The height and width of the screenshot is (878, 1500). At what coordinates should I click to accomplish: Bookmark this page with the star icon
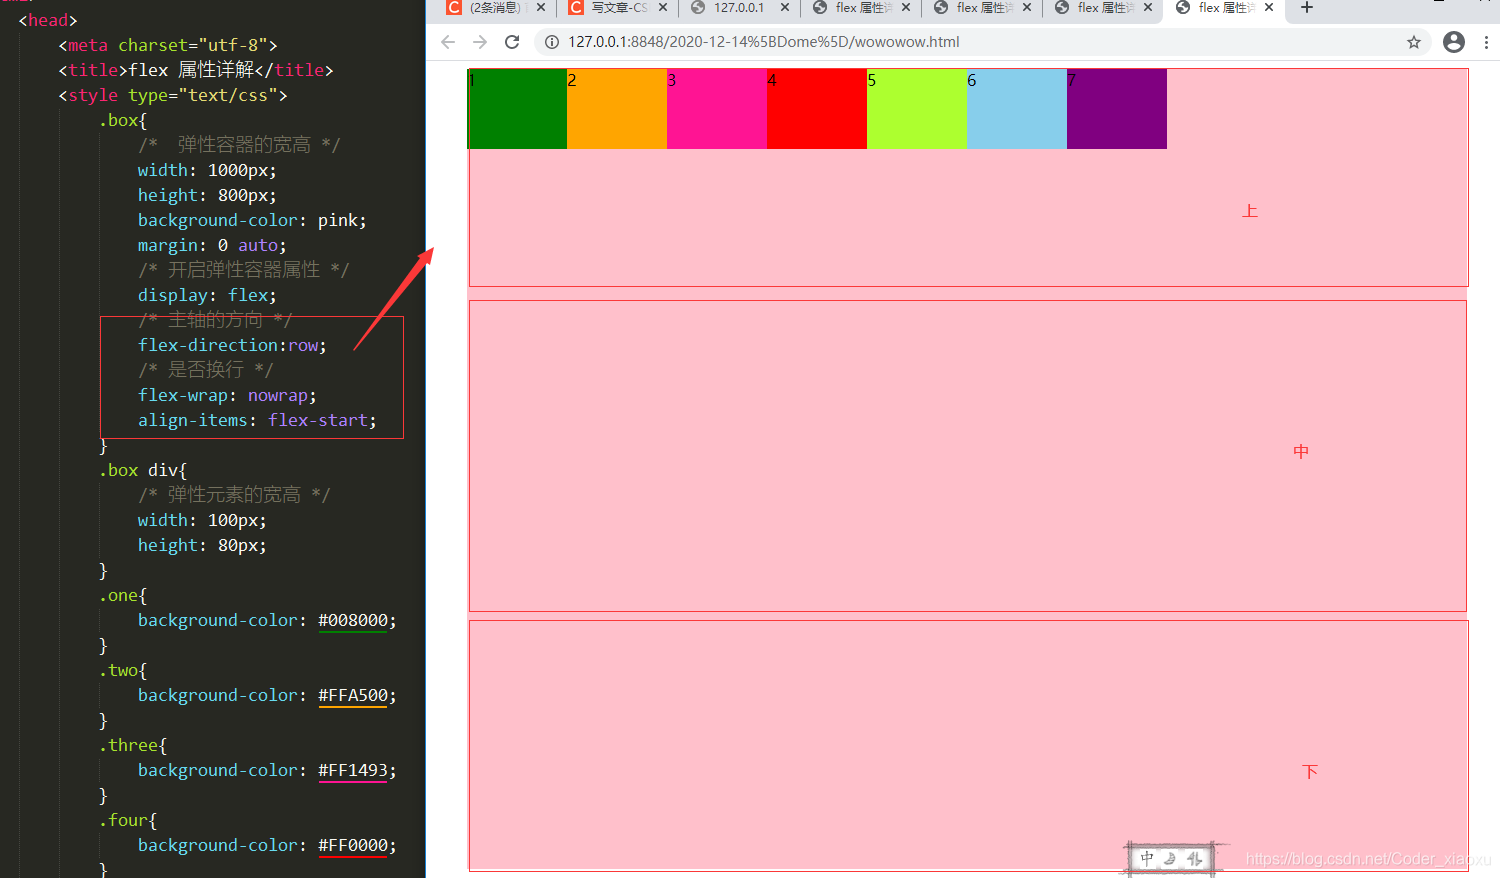click(1413, 42)
